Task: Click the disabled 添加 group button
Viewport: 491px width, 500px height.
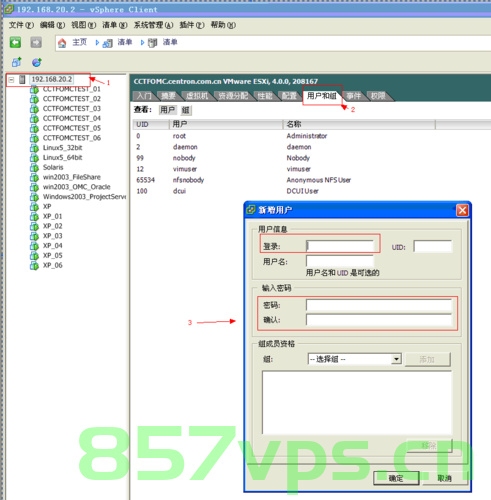Action: 427,359
